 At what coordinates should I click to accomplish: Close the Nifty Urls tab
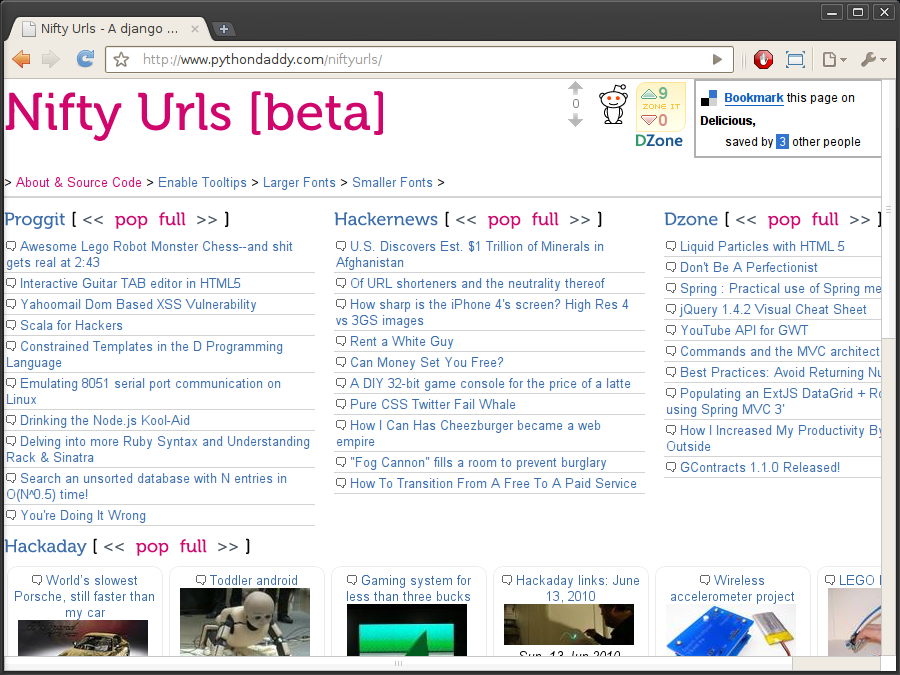click(195, 29)
